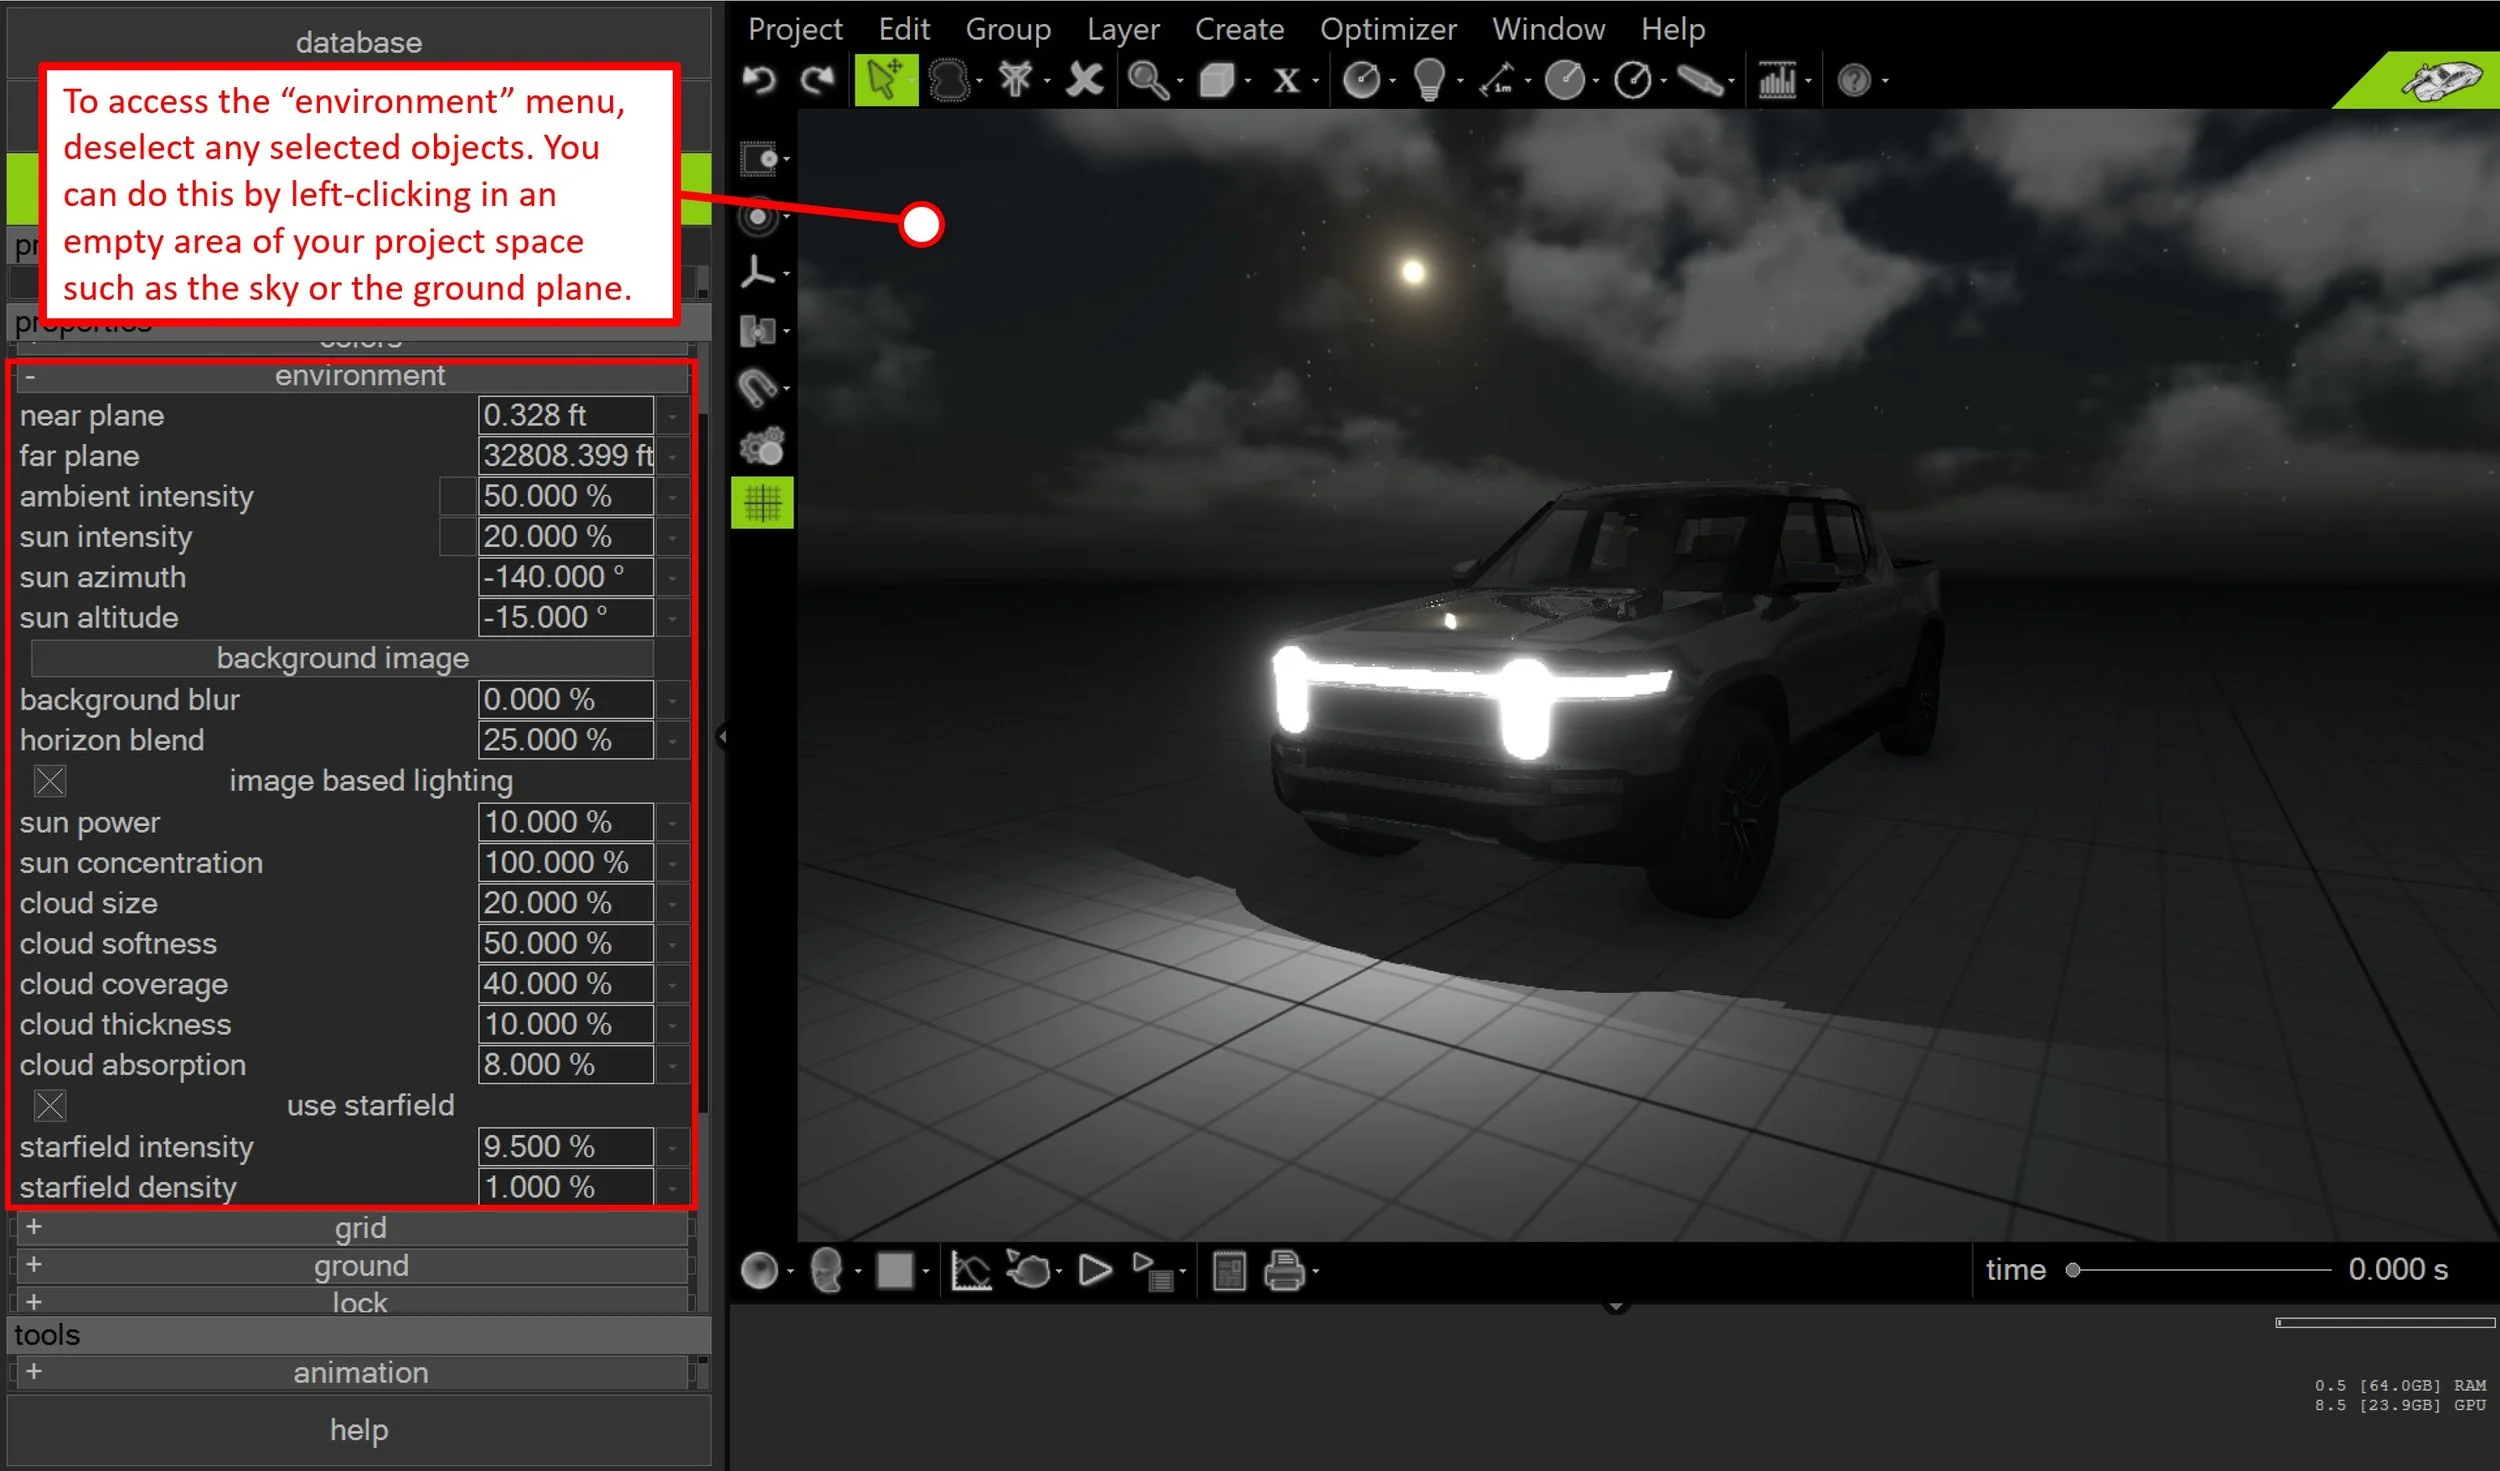Click the green grid toggle icon
The height and width of the screenshot is (1471, 2500).
[x=762, y=503]
